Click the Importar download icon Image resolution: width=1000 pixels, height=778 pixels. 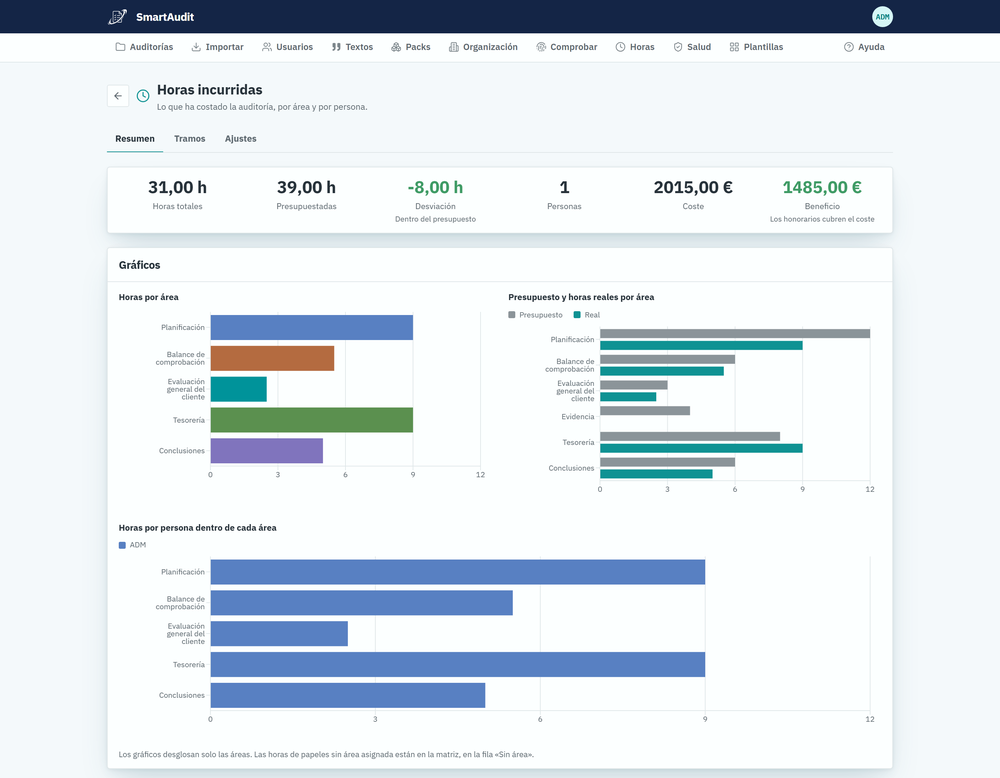[x=196, y=47]
